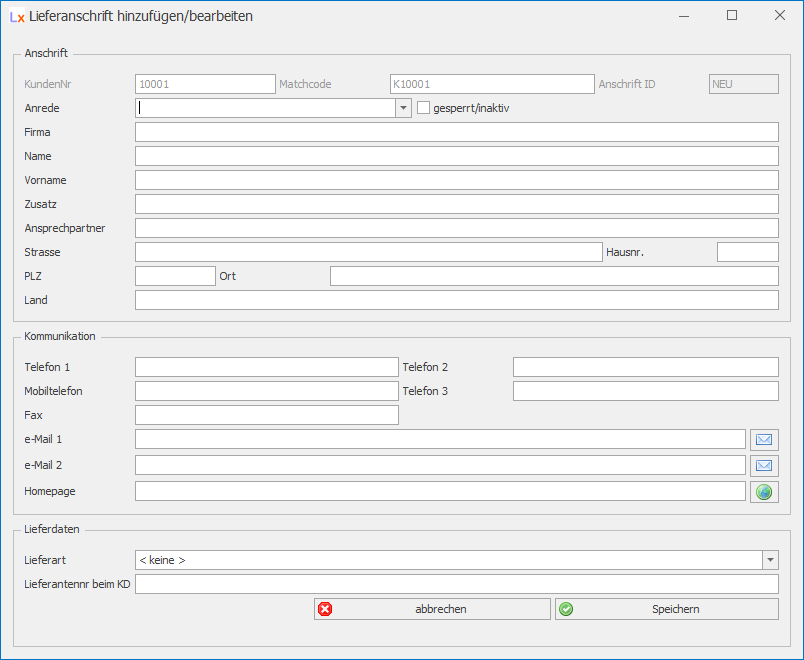Focus the Hausnr. field

(747, 252)
